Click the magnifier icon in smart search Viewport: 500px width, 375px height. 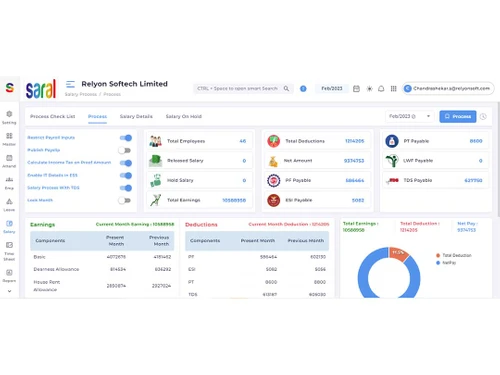click(x=286, y=88)
